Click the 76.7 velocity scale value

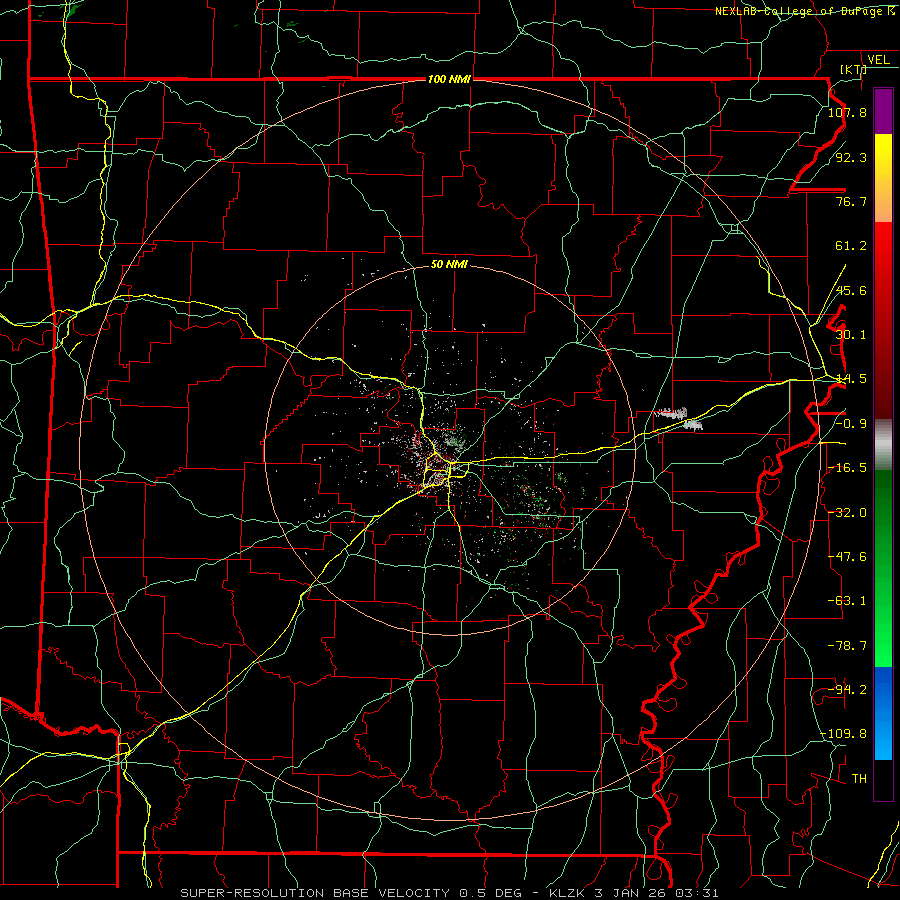(851, 201)
